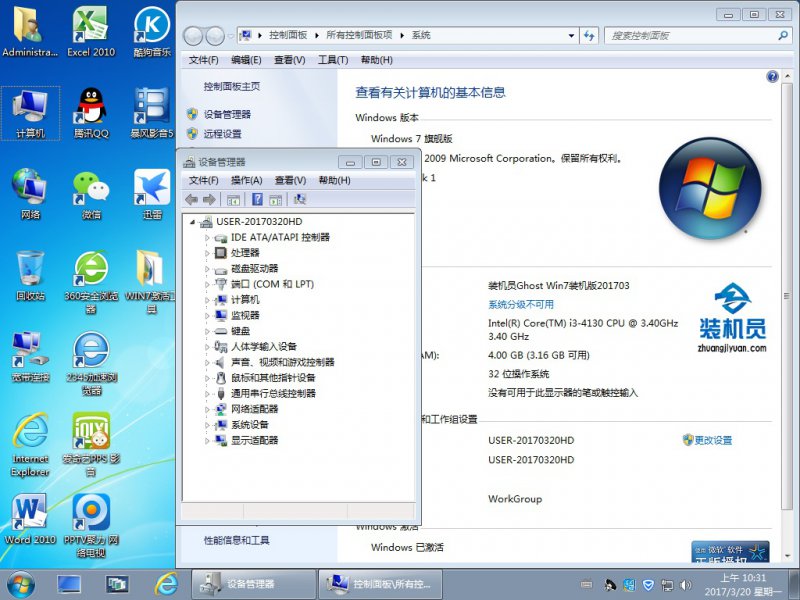
Task: Select the 微信 desktop icon
Action: [91, 194]
